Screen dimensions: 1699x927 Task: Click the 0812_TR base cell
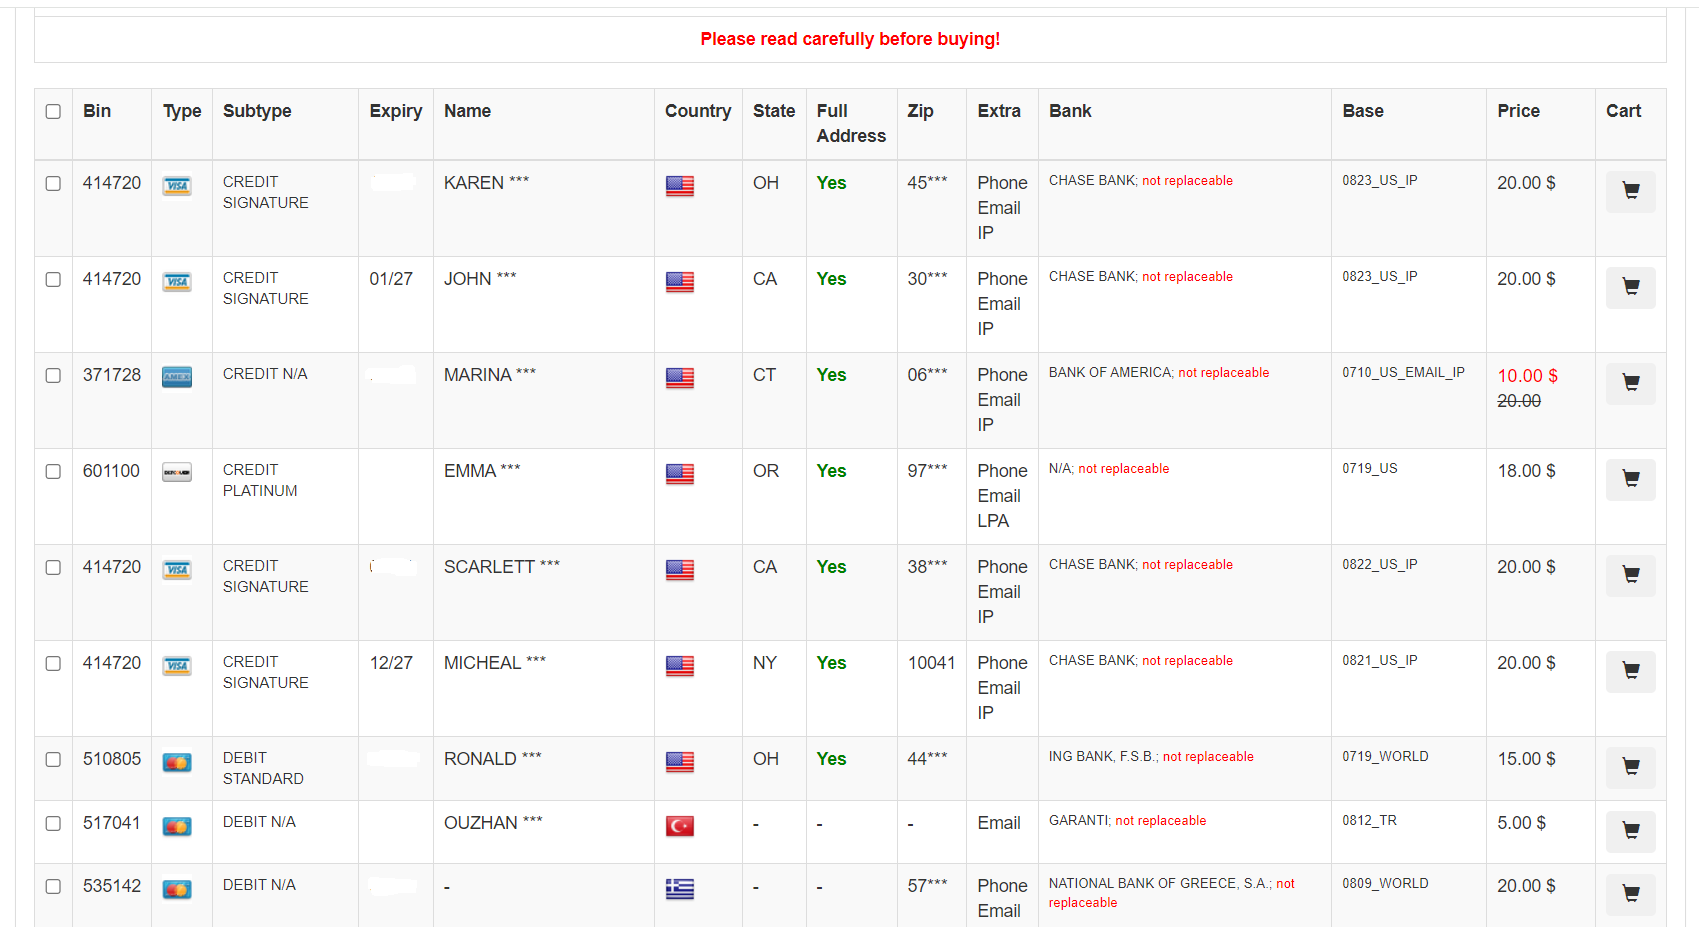pyautogui.click(x=1369, y=821)
